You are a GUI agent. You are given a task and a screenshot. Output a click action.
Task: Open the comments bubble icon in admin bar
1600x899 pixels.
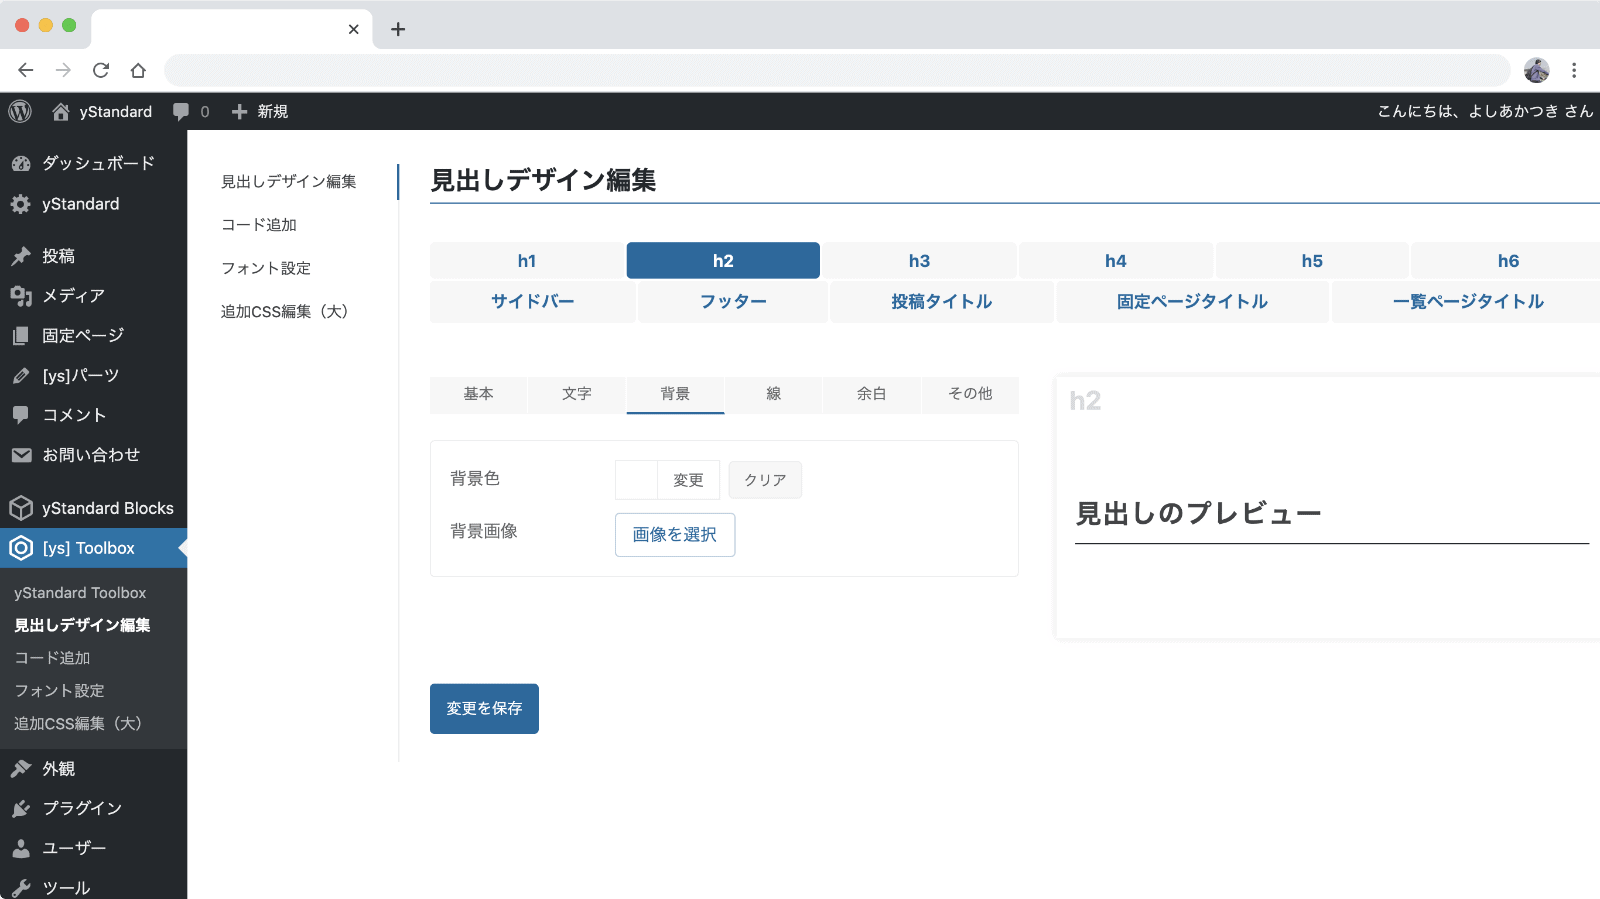tap(181, 111)
